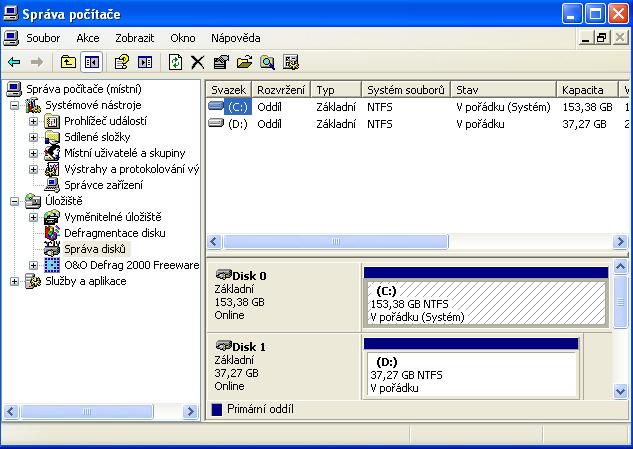Sort by the Kapacita column header
633x449 pixels.
(x=587, y=90)
